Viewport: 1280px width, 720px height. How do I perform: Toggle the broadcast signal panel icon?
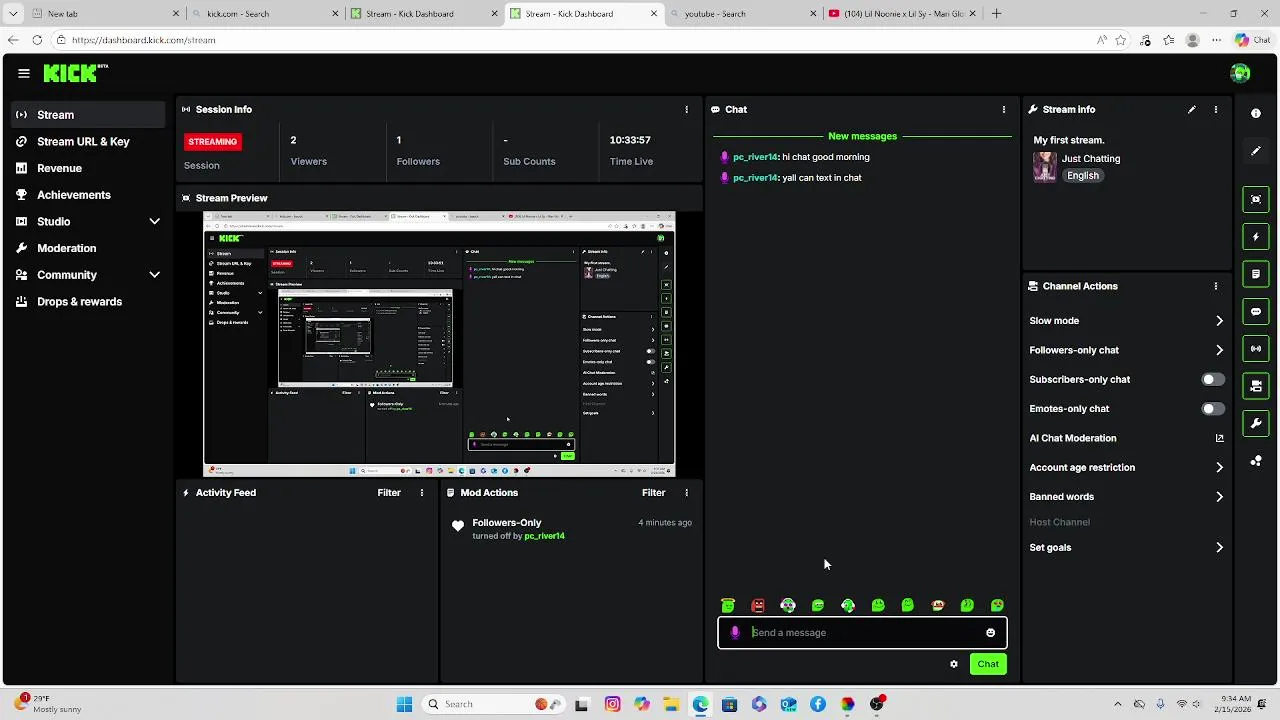coord(1256,349)
